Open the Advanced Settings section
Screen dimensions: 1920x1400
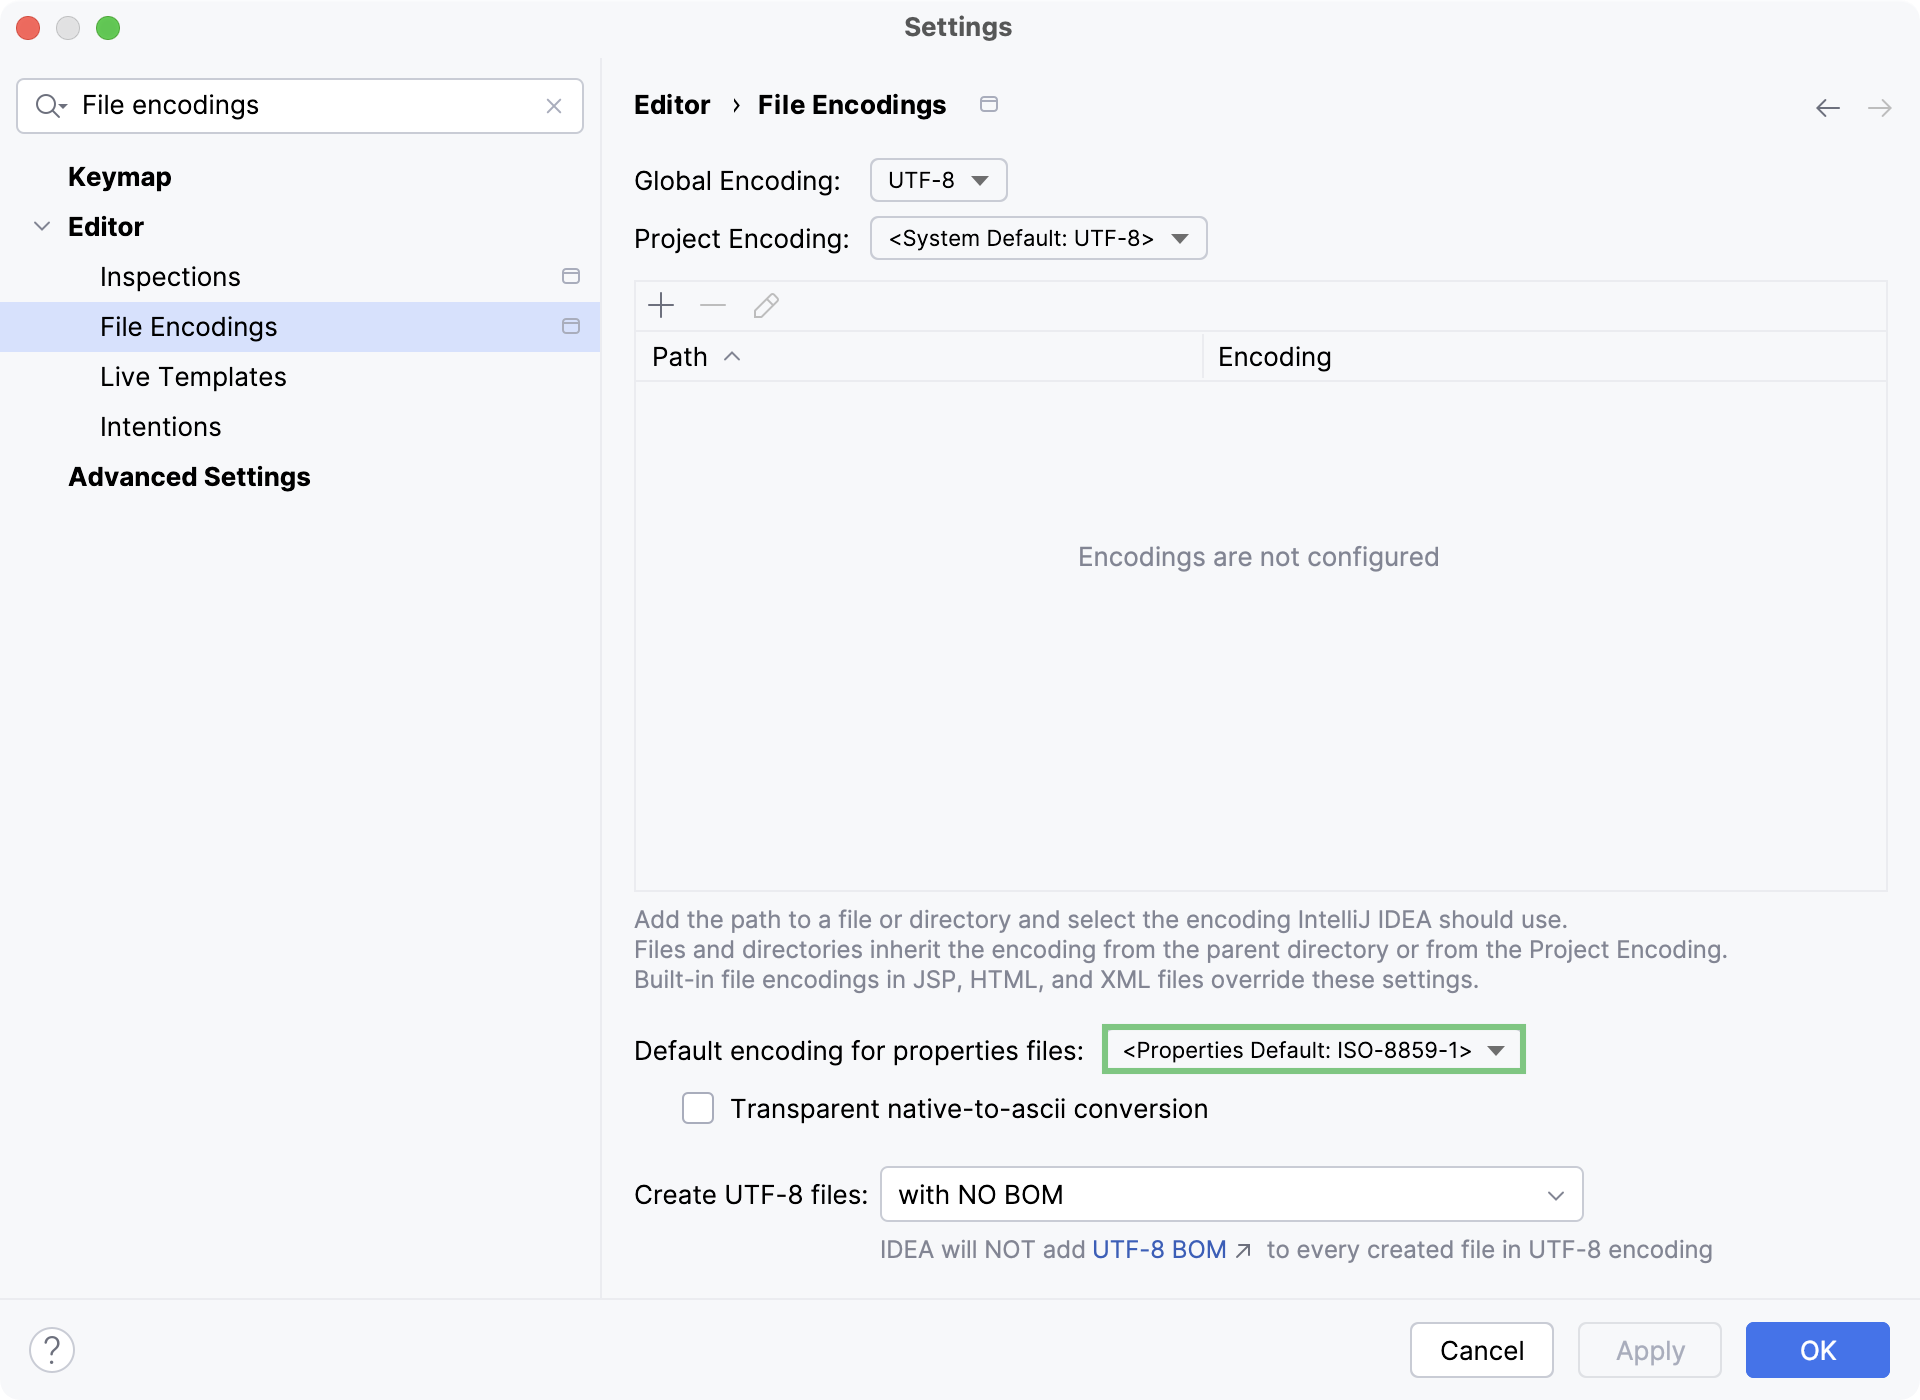point(189,477)
